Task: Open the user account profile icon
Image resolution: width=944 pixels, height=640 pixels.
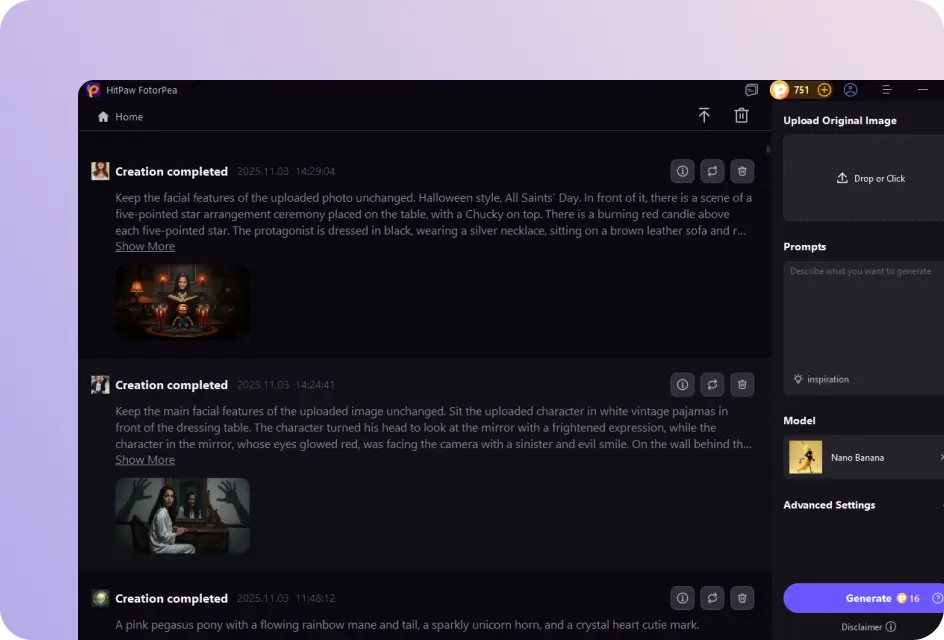Action: pyautogui.click(x=850, y=90)
